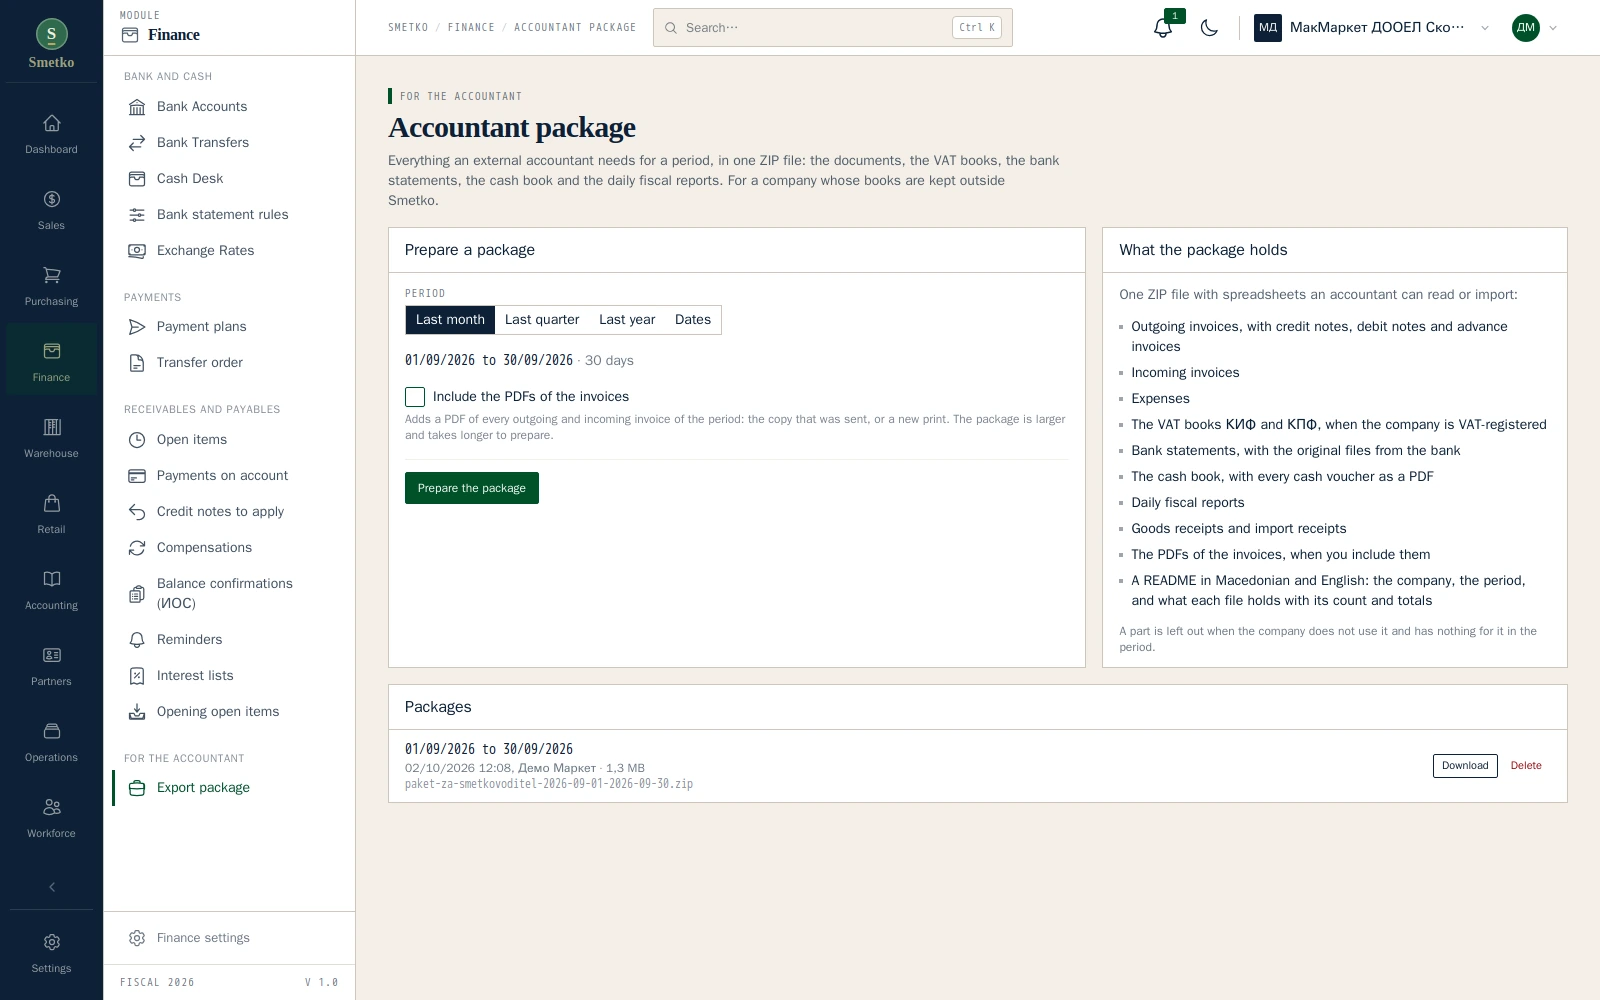Select the Last quarter period tab
Viewport: 1600px width, 1000px height.
(x=542, y=320)
